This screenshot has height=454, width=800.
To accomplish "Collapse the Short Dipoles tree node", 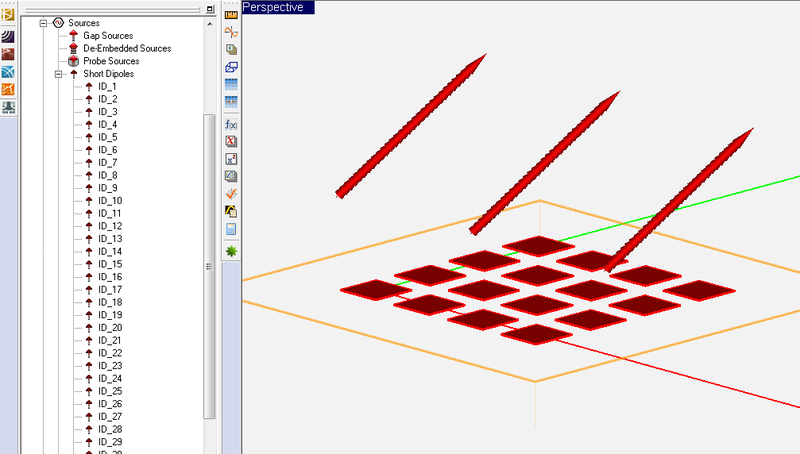I will tap(58, 74).
